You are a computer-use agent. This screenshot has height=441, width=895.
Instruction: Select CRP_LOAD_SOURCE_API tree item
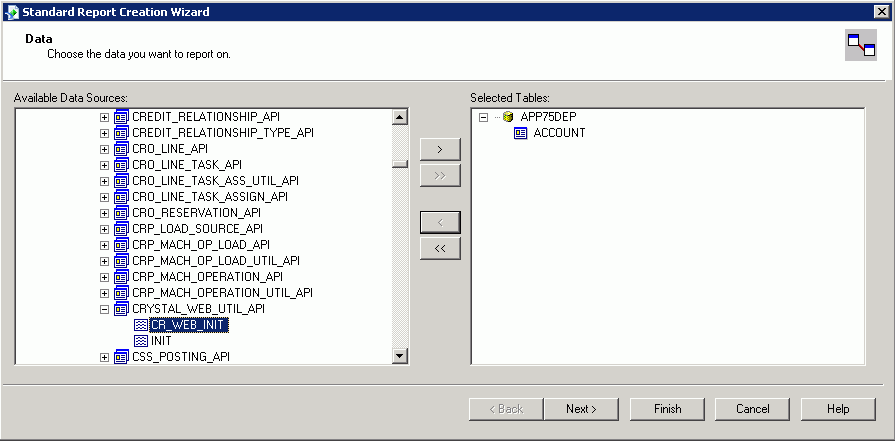pos(197,229)
